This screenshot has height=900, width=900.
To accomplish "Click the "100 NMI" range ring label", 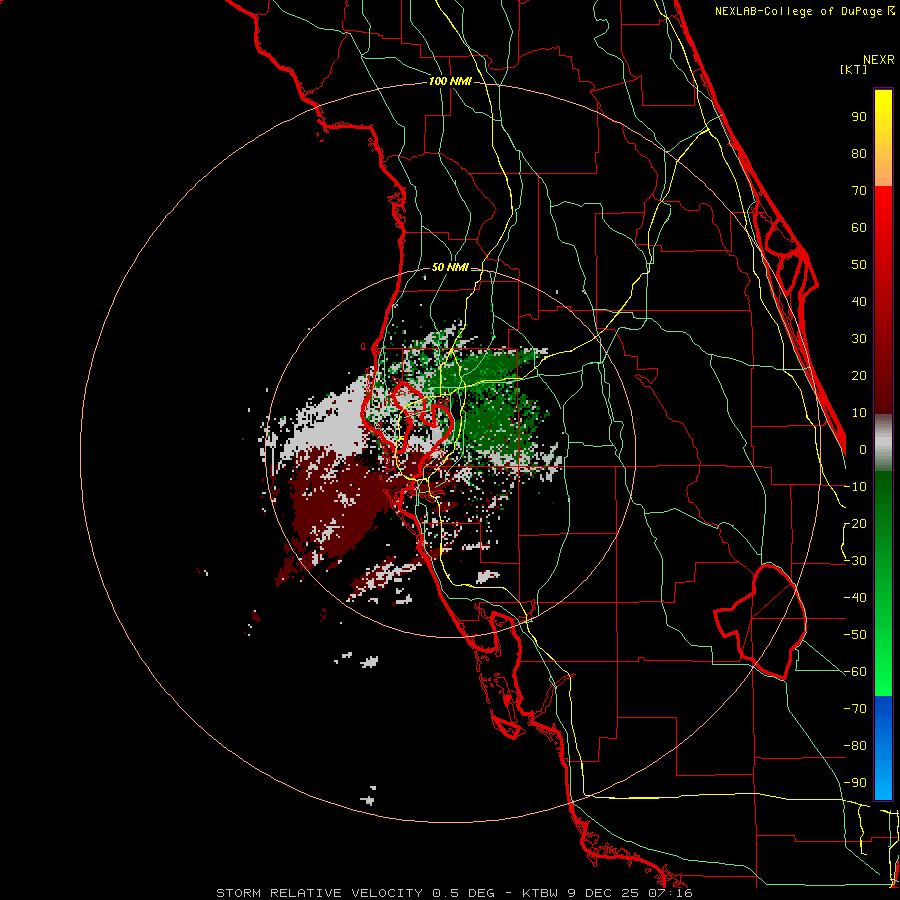I will [450, 82].
